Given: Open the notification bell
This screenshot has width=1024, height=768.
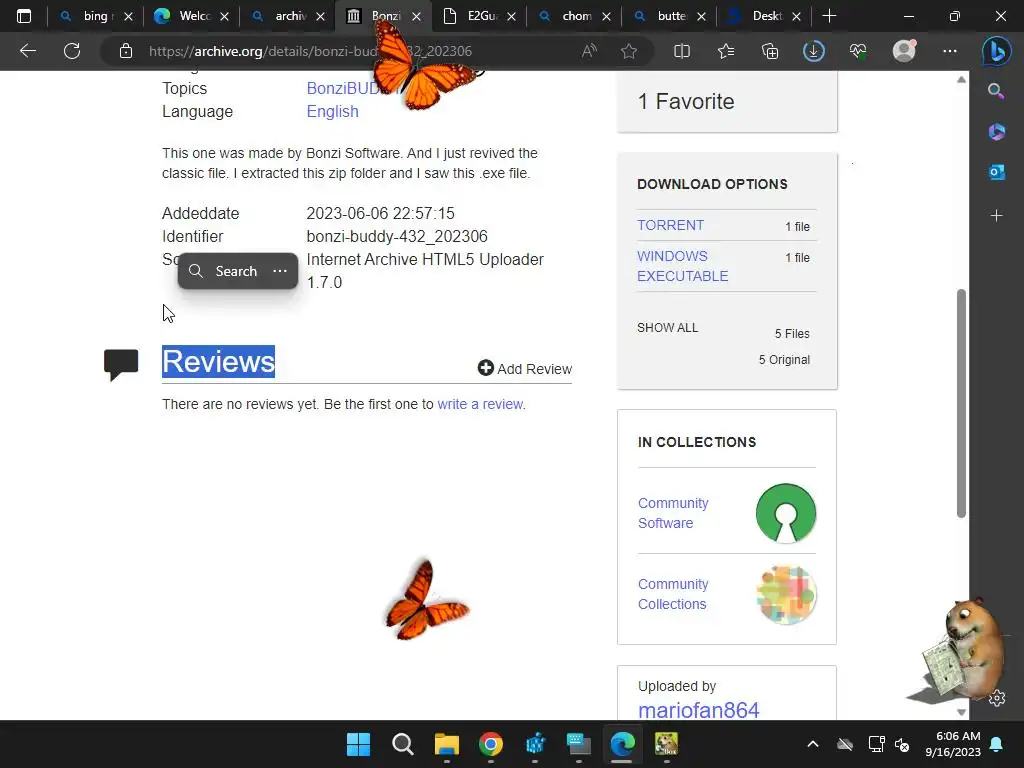Looking at the screenshot, I should (997, 744).
